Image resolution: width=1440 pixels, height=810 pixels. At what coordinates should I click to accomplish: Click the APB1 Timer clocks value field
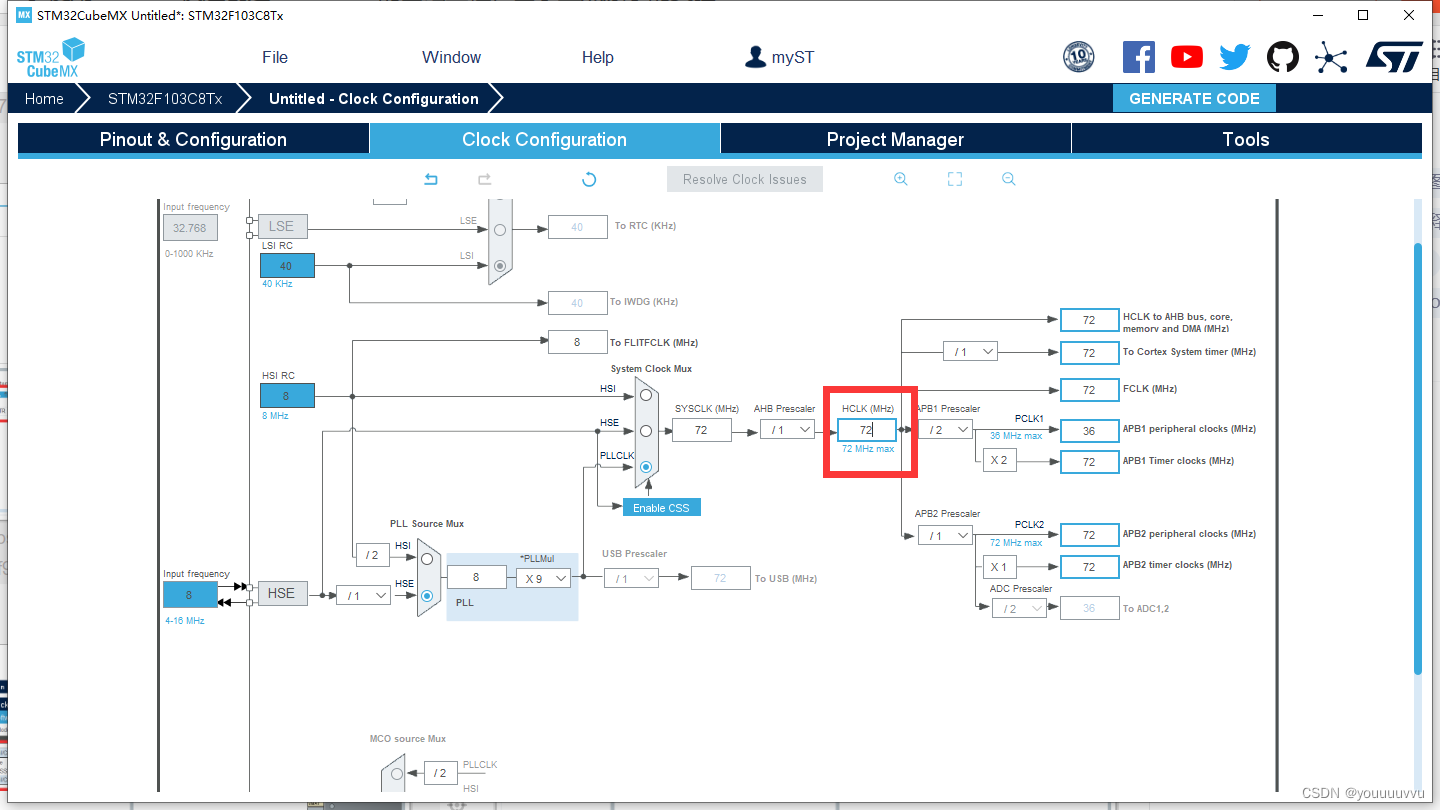[1089, 462]
